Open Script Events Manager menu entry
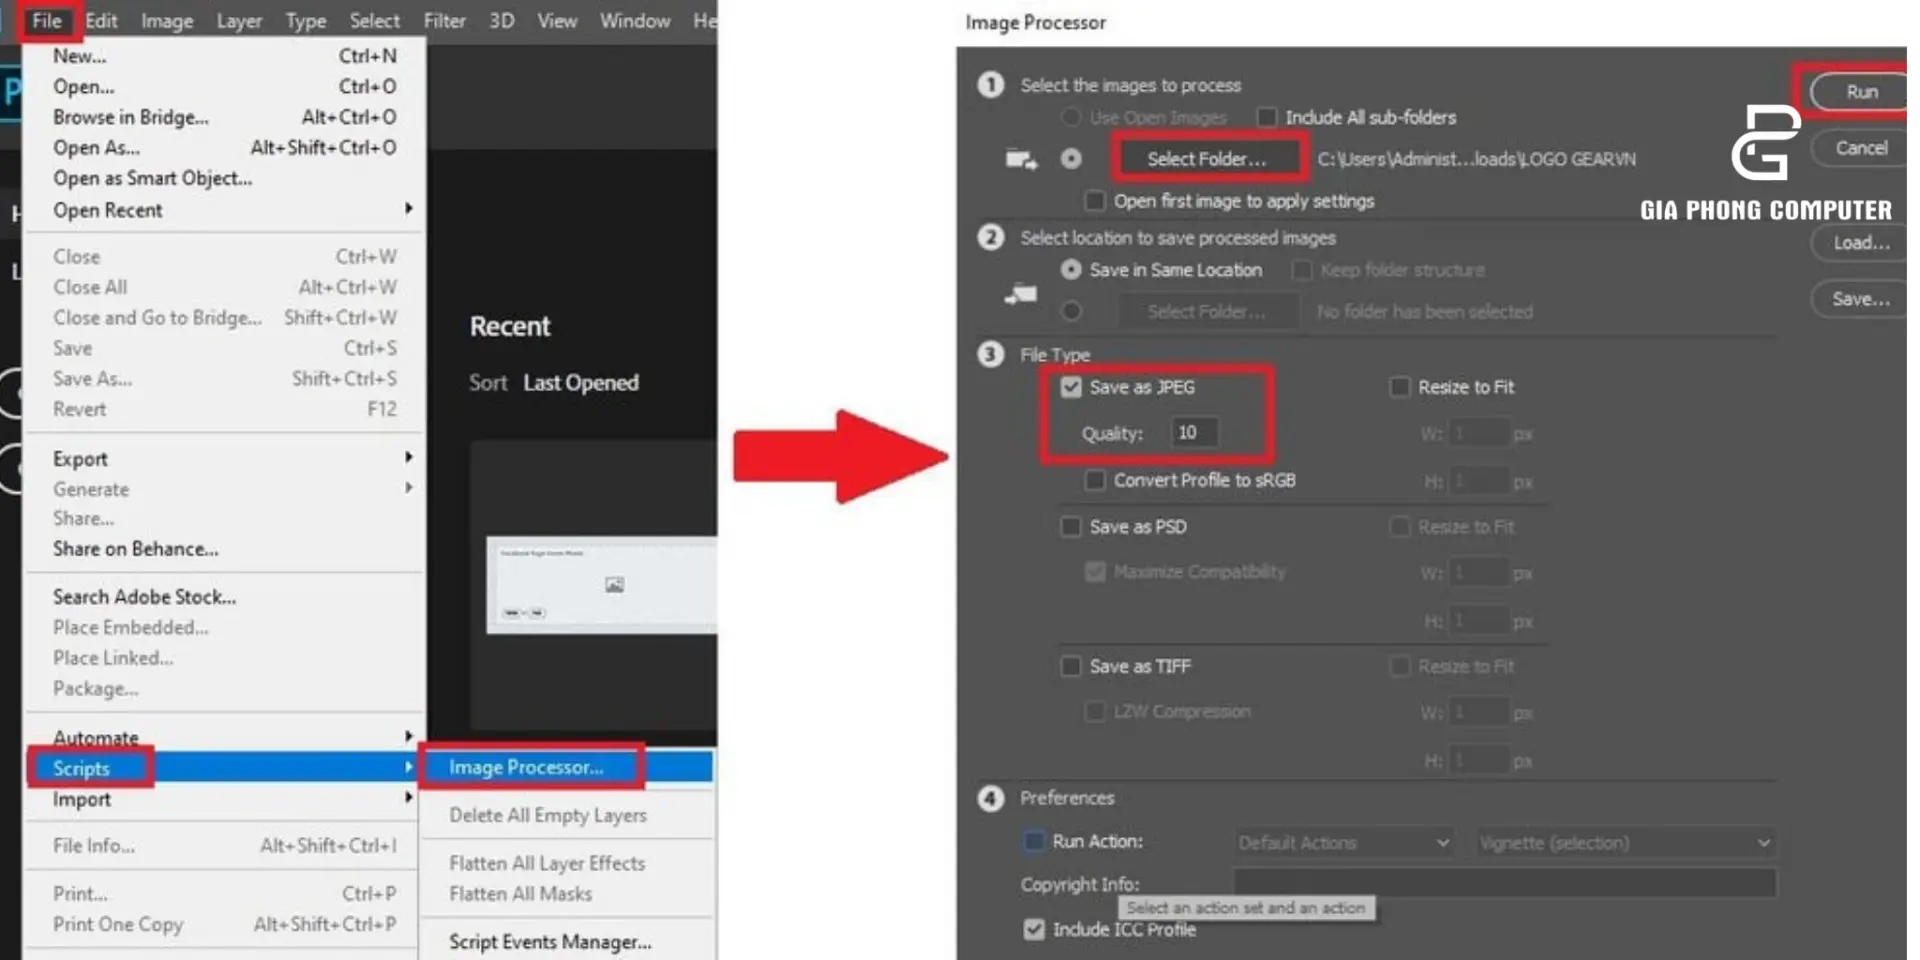The width and height of the screenshot is (1920, 960). click(550, 942)
